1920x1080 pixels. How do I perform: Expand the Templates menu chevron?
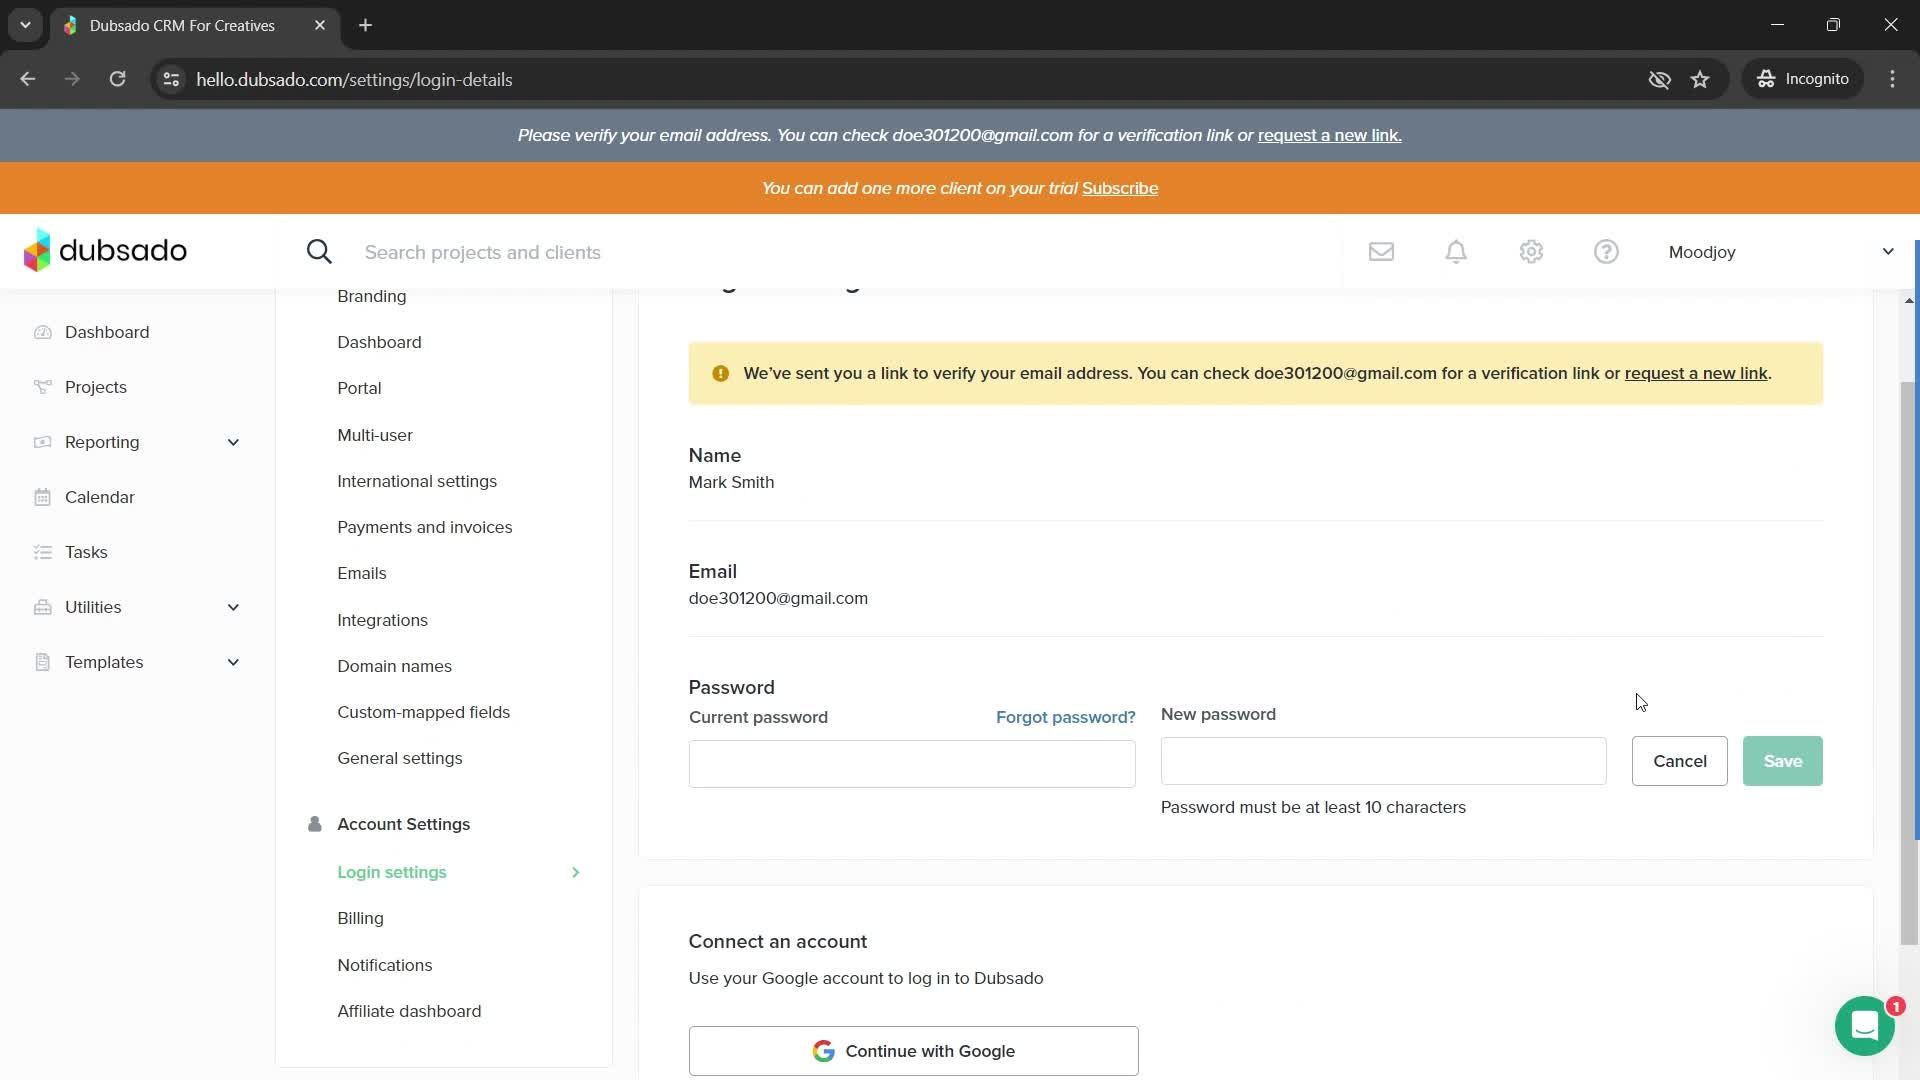(x=233, y=662)
